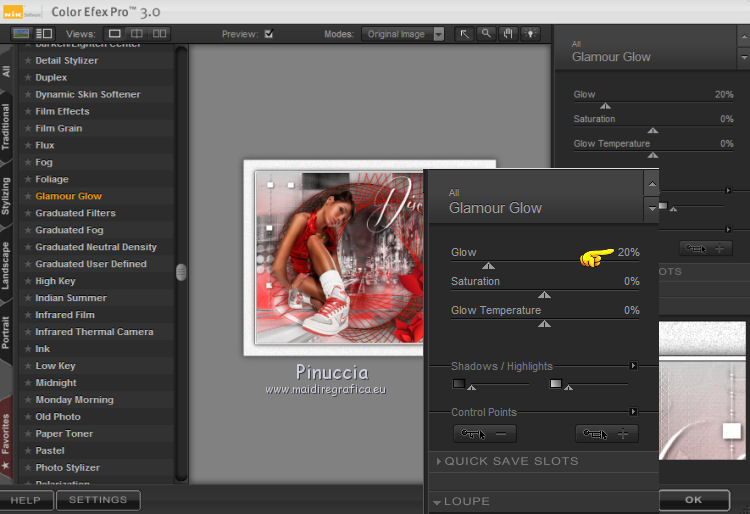Toggle favorite star for Film Grain
The image size is (750, 514).
point(28,128)
